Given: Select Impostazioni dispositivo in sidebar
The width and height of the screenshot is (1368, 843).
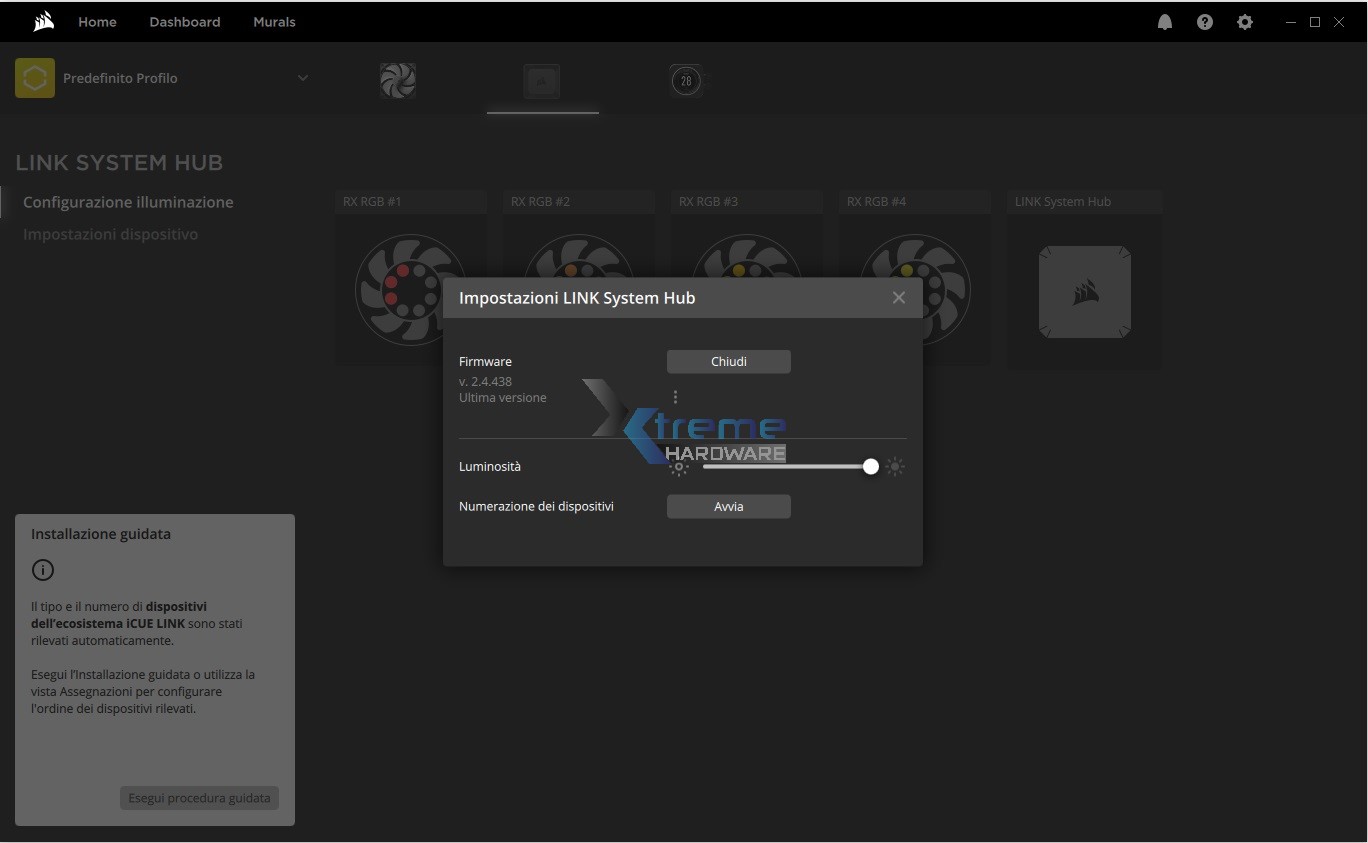Looking at the screenshot, I should [110, 234].
